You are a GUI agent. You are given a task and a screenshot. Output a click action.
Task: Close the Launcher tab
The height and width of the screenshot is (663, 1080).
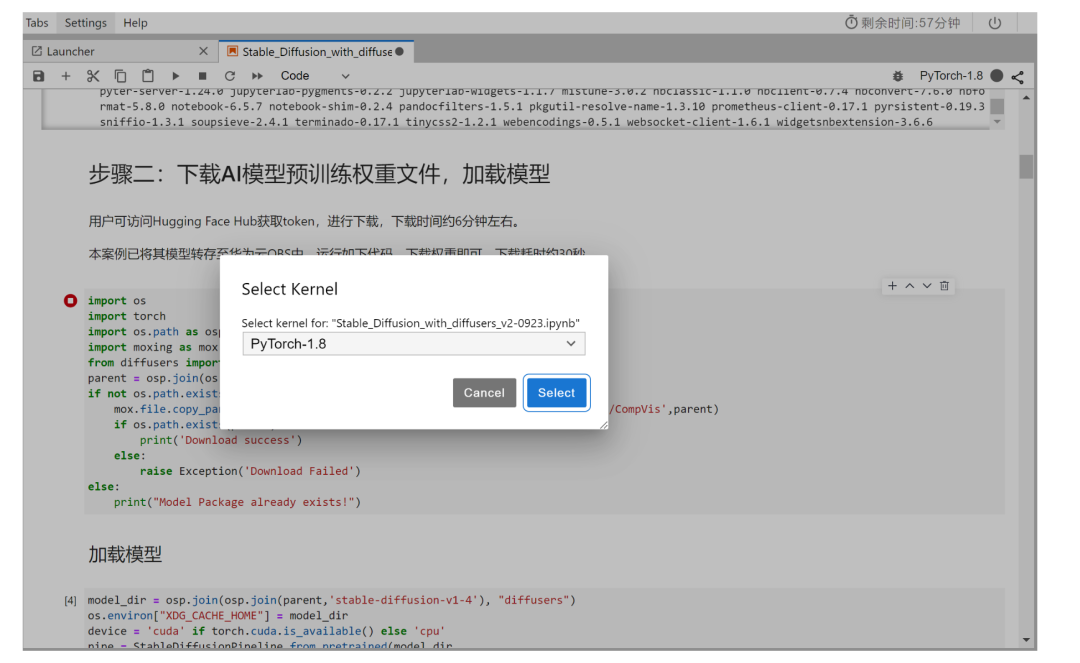(x=203, y=52)
